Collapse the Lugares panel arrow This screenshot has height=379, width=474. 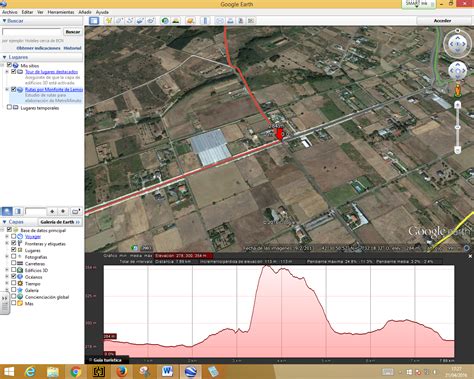(x=4, y=57)
